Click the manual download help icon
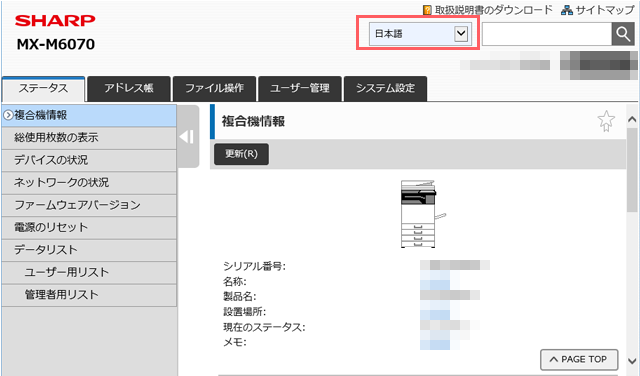Screen dimensions: 640x376 427,10
